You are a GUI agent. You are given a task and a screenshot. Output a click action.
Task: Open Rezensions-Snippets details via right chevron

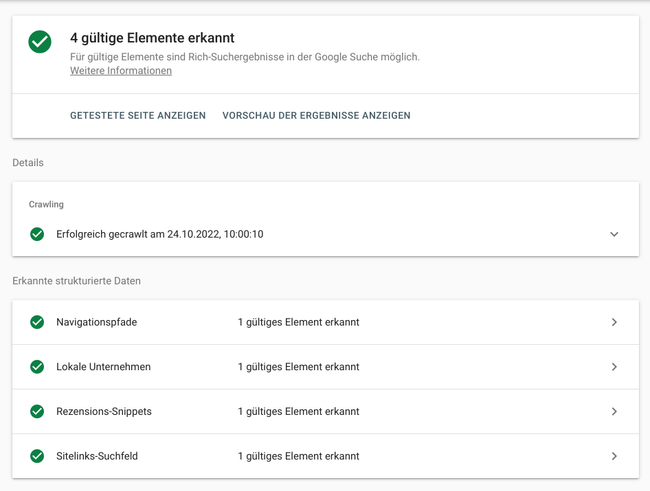(x=614, y=411)
